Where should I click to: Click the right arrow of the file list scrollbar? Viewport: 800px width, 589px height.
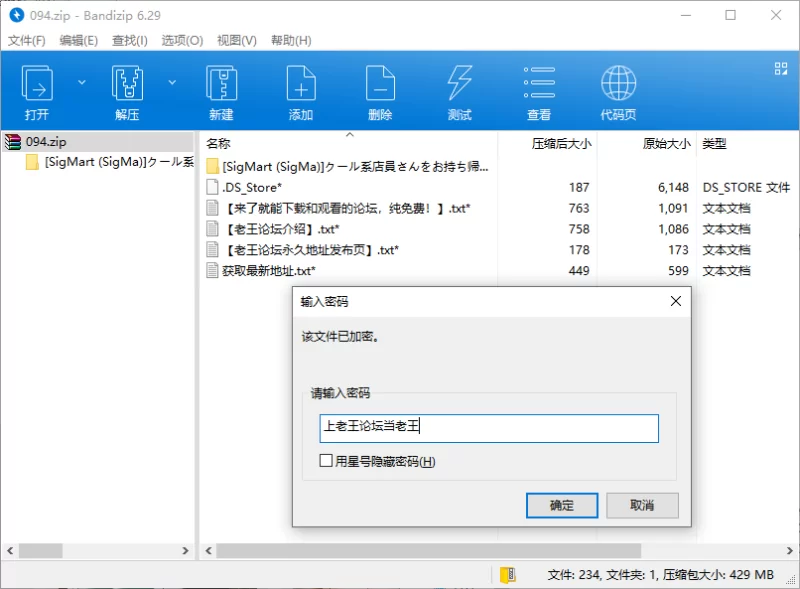(x=790, y=551)
